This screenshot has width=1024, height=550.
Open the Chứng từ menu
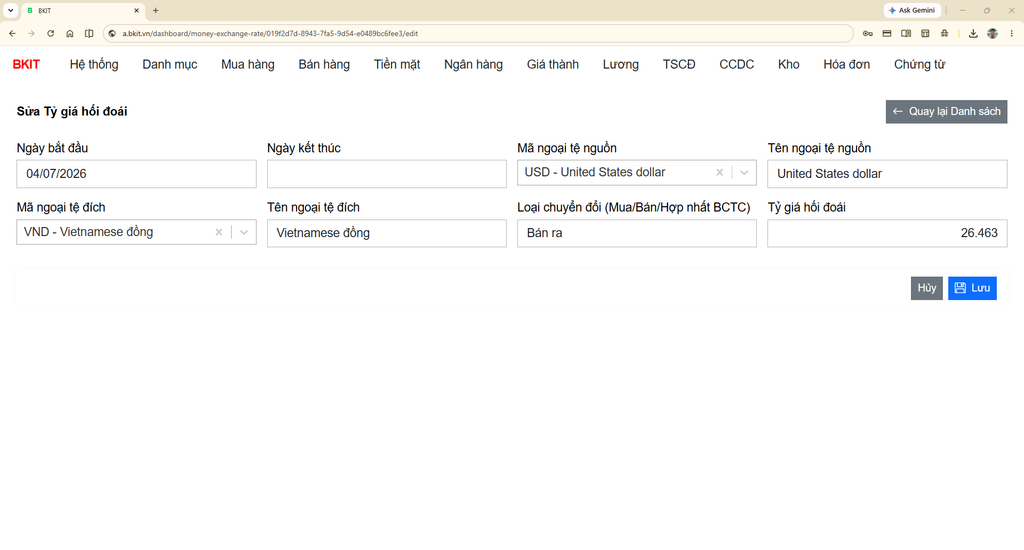[x=920, y=64]
